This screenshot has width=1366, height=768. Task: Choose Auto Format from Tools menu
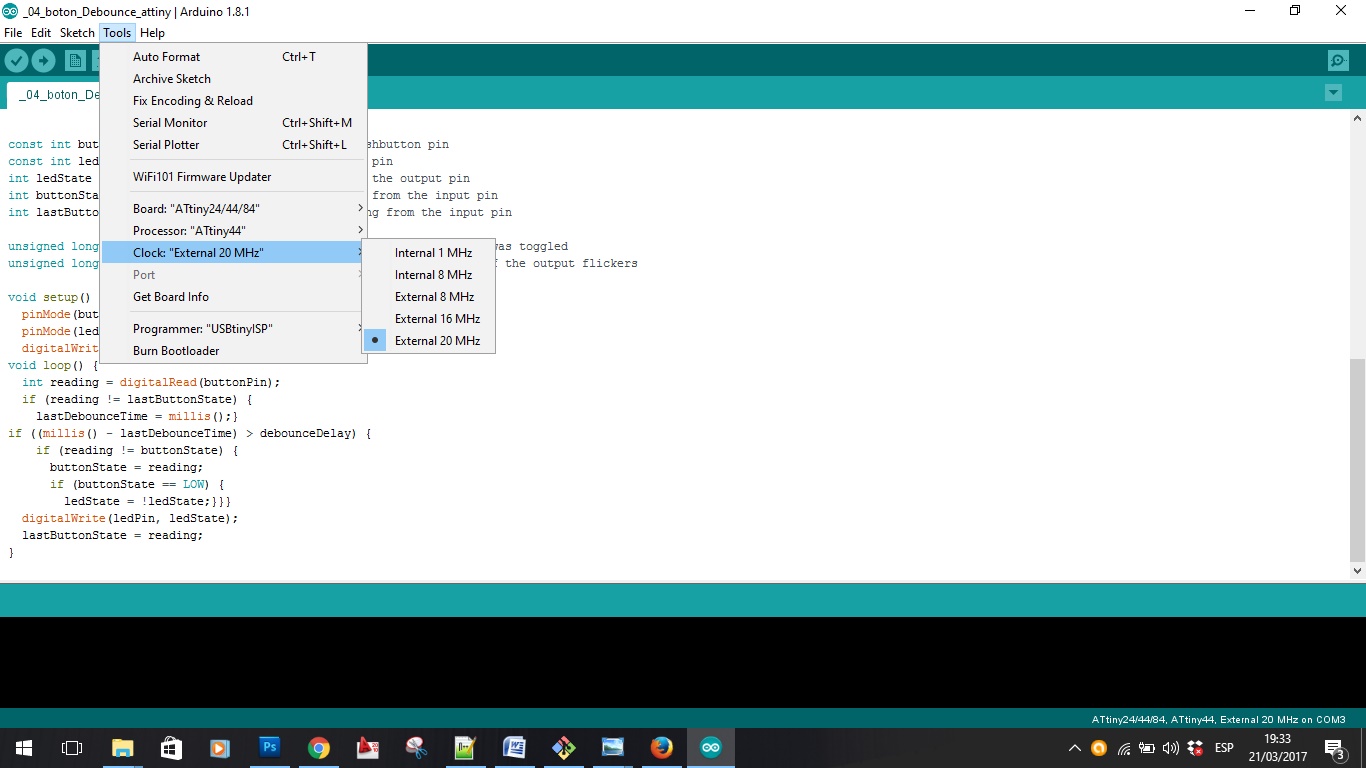pyautogui.click(x=234, y=57)
